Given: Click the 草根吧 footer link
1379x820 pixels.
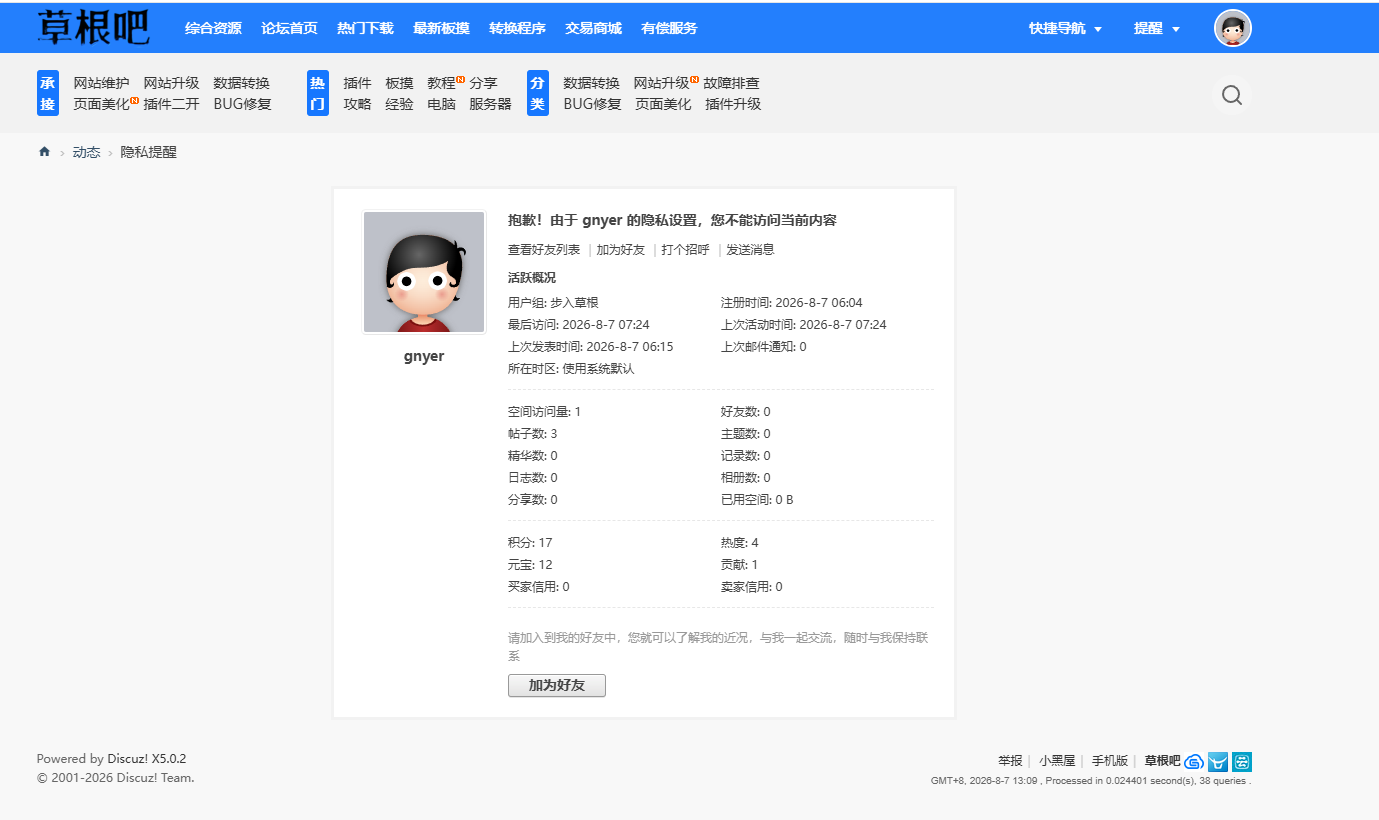Looking at the screenshot, I should click(1162, 761).
